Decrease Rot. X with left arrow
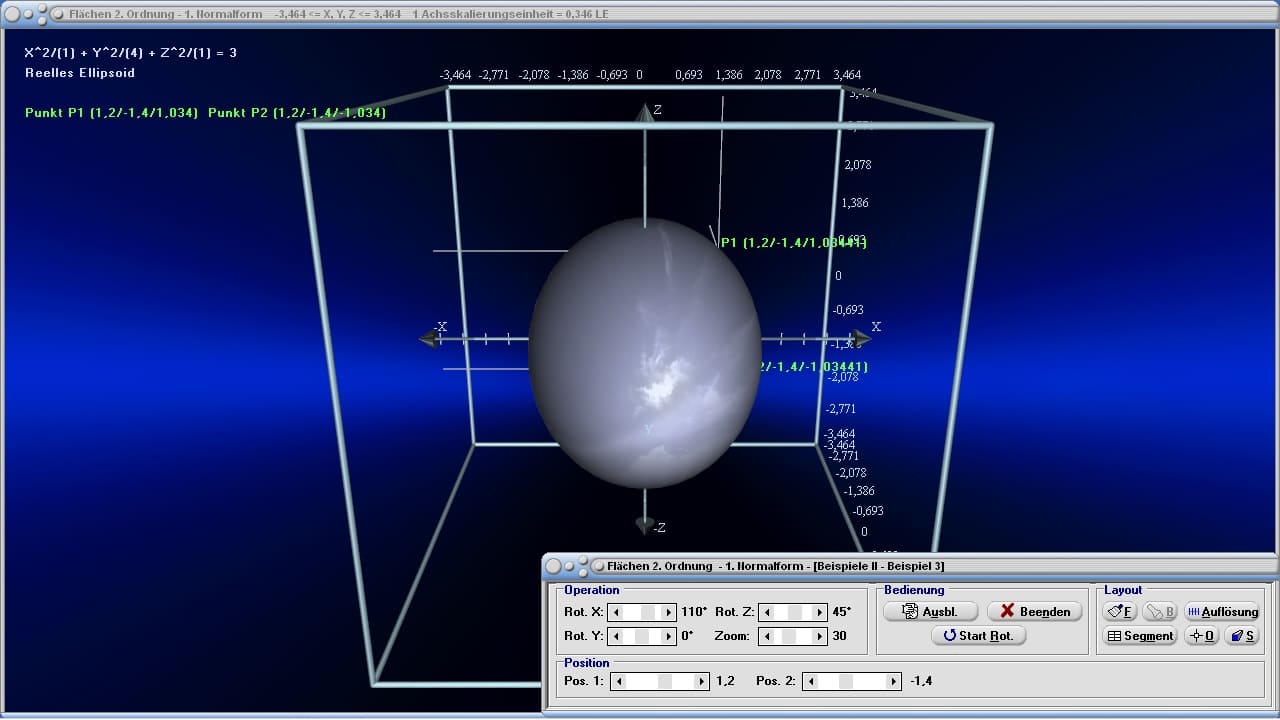The width and height of the screenshot is (1280, 720). [617, 612]
